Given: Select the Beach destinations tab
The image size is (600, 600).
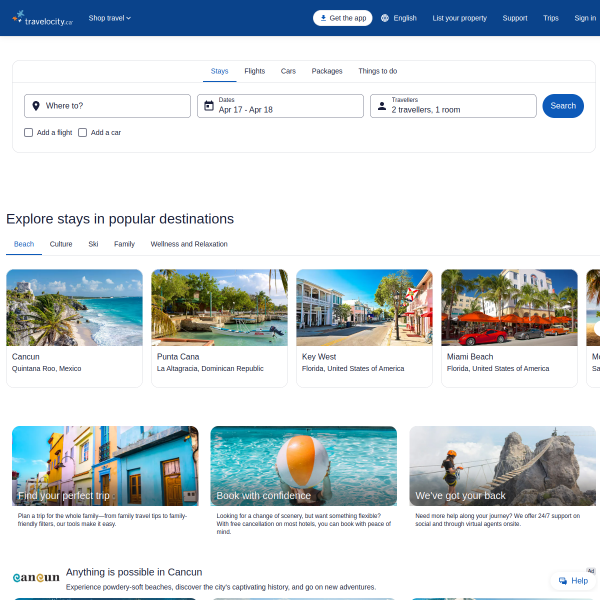Looking at the screenshot, I should 24,244.
